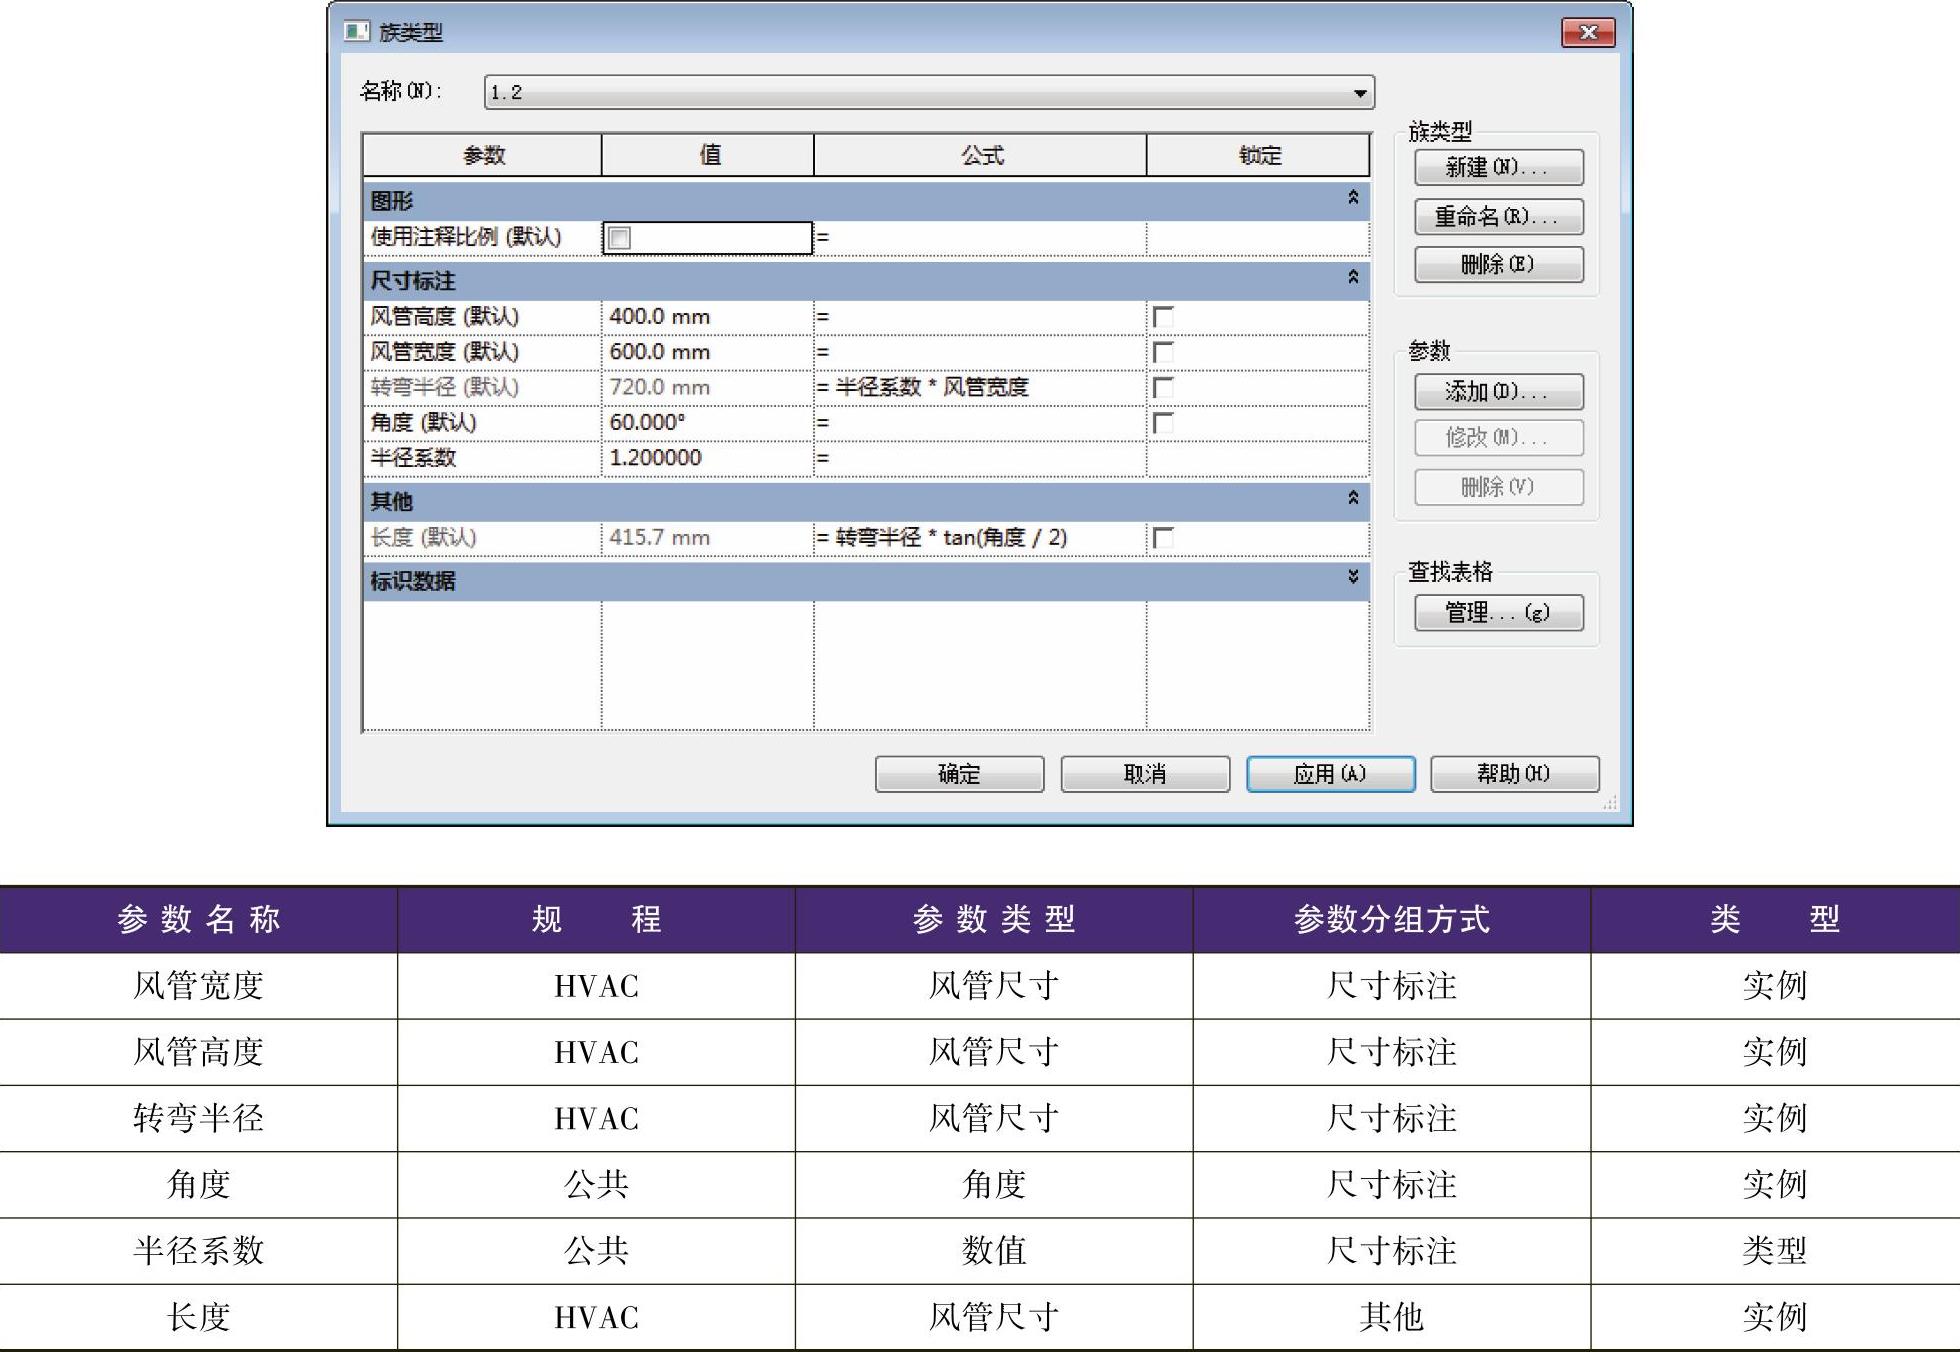The height and width of the screenshot is (1352, 1960).
Task: Open help with 帮助(H)
Action: [1514, 774]
